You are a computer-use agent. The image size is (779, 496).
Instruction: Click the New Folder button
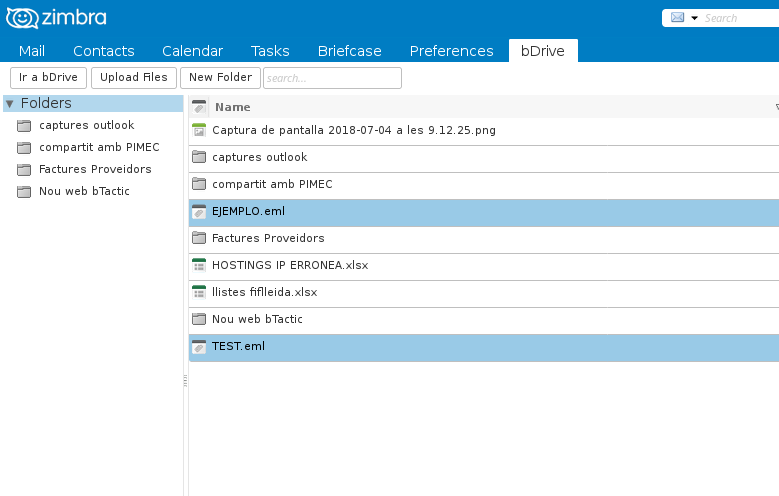[x=220, y=77]
